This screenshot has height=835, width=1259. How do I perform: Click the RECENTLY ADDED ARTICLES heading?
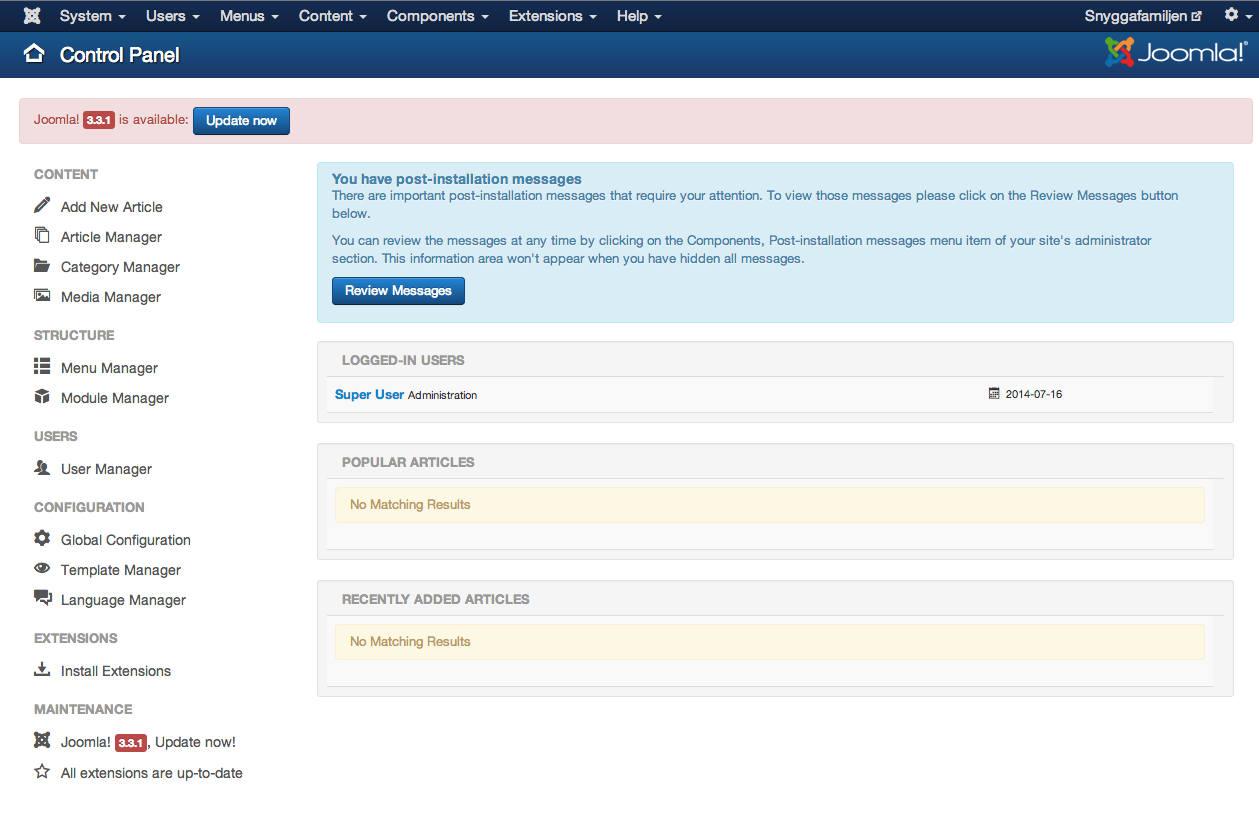click(436, 599)
